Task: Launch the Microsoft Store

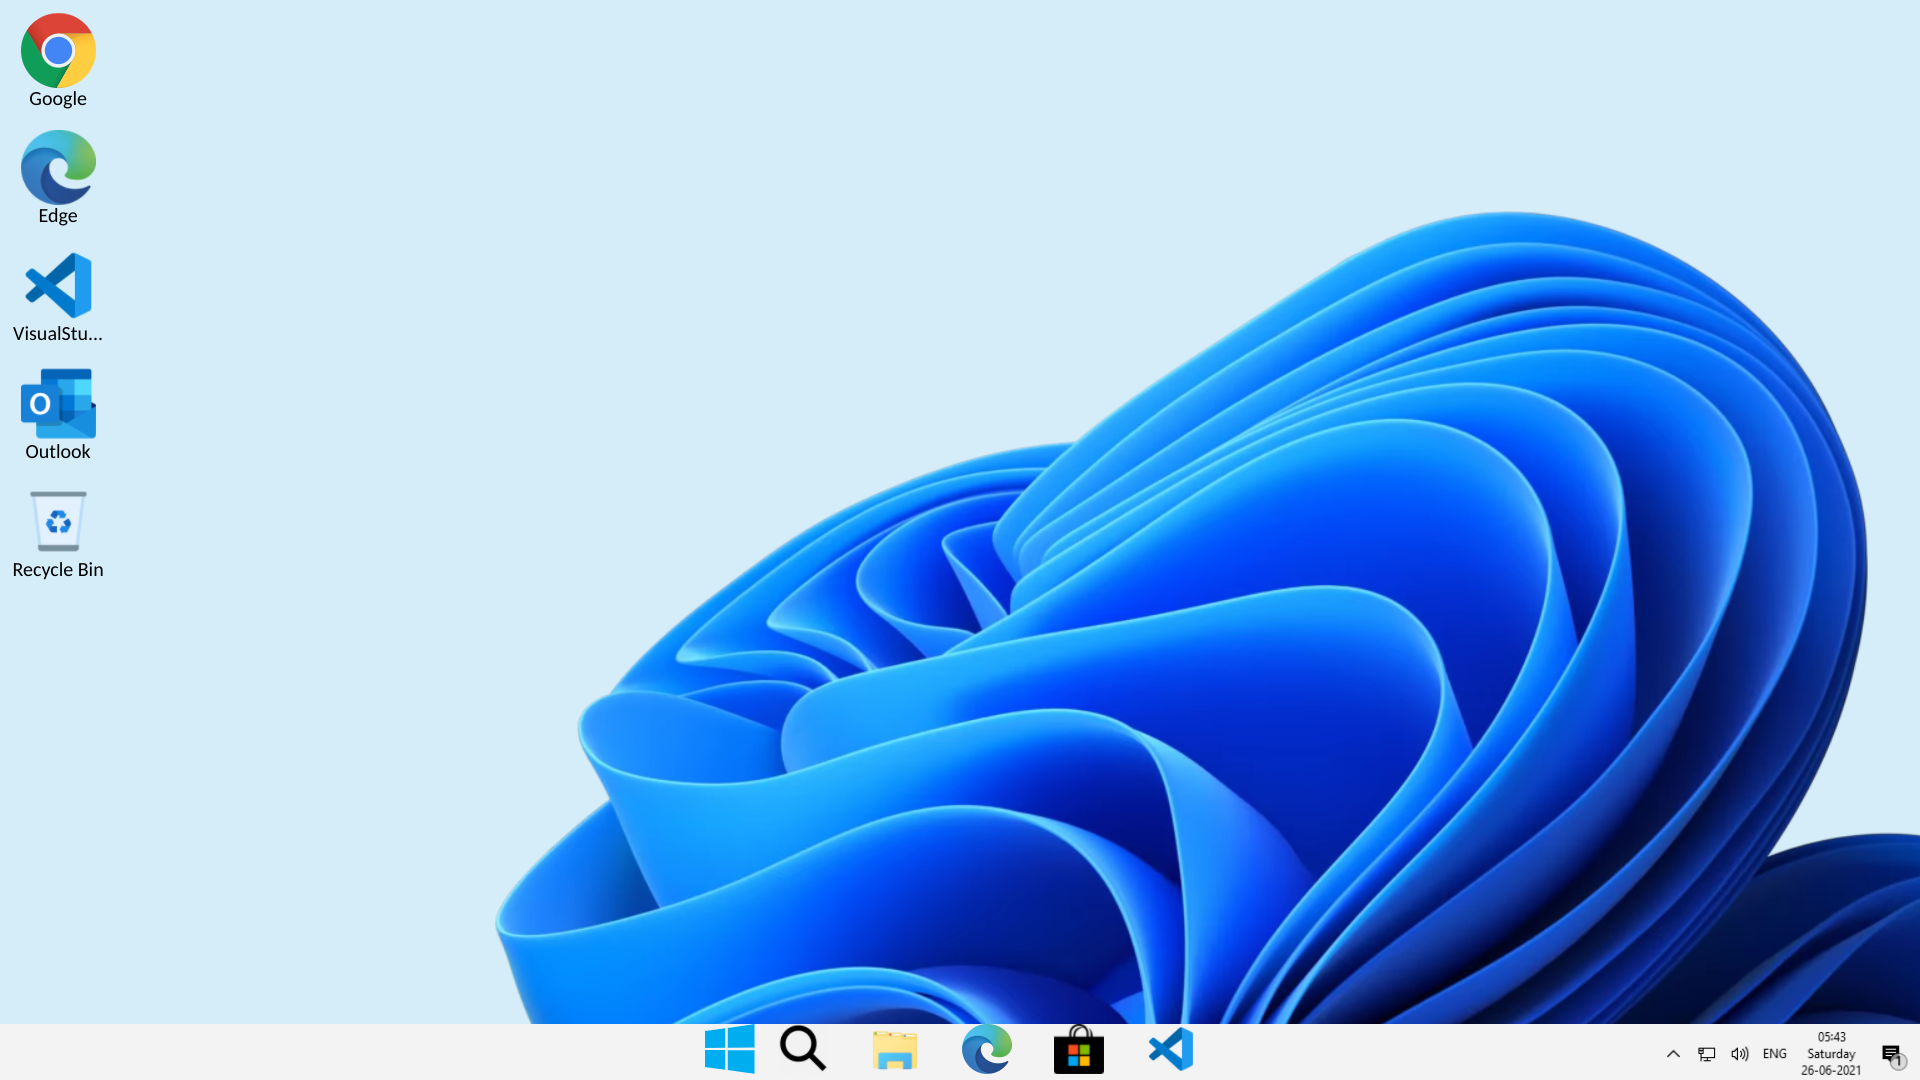Action: coord(1079,1049)
